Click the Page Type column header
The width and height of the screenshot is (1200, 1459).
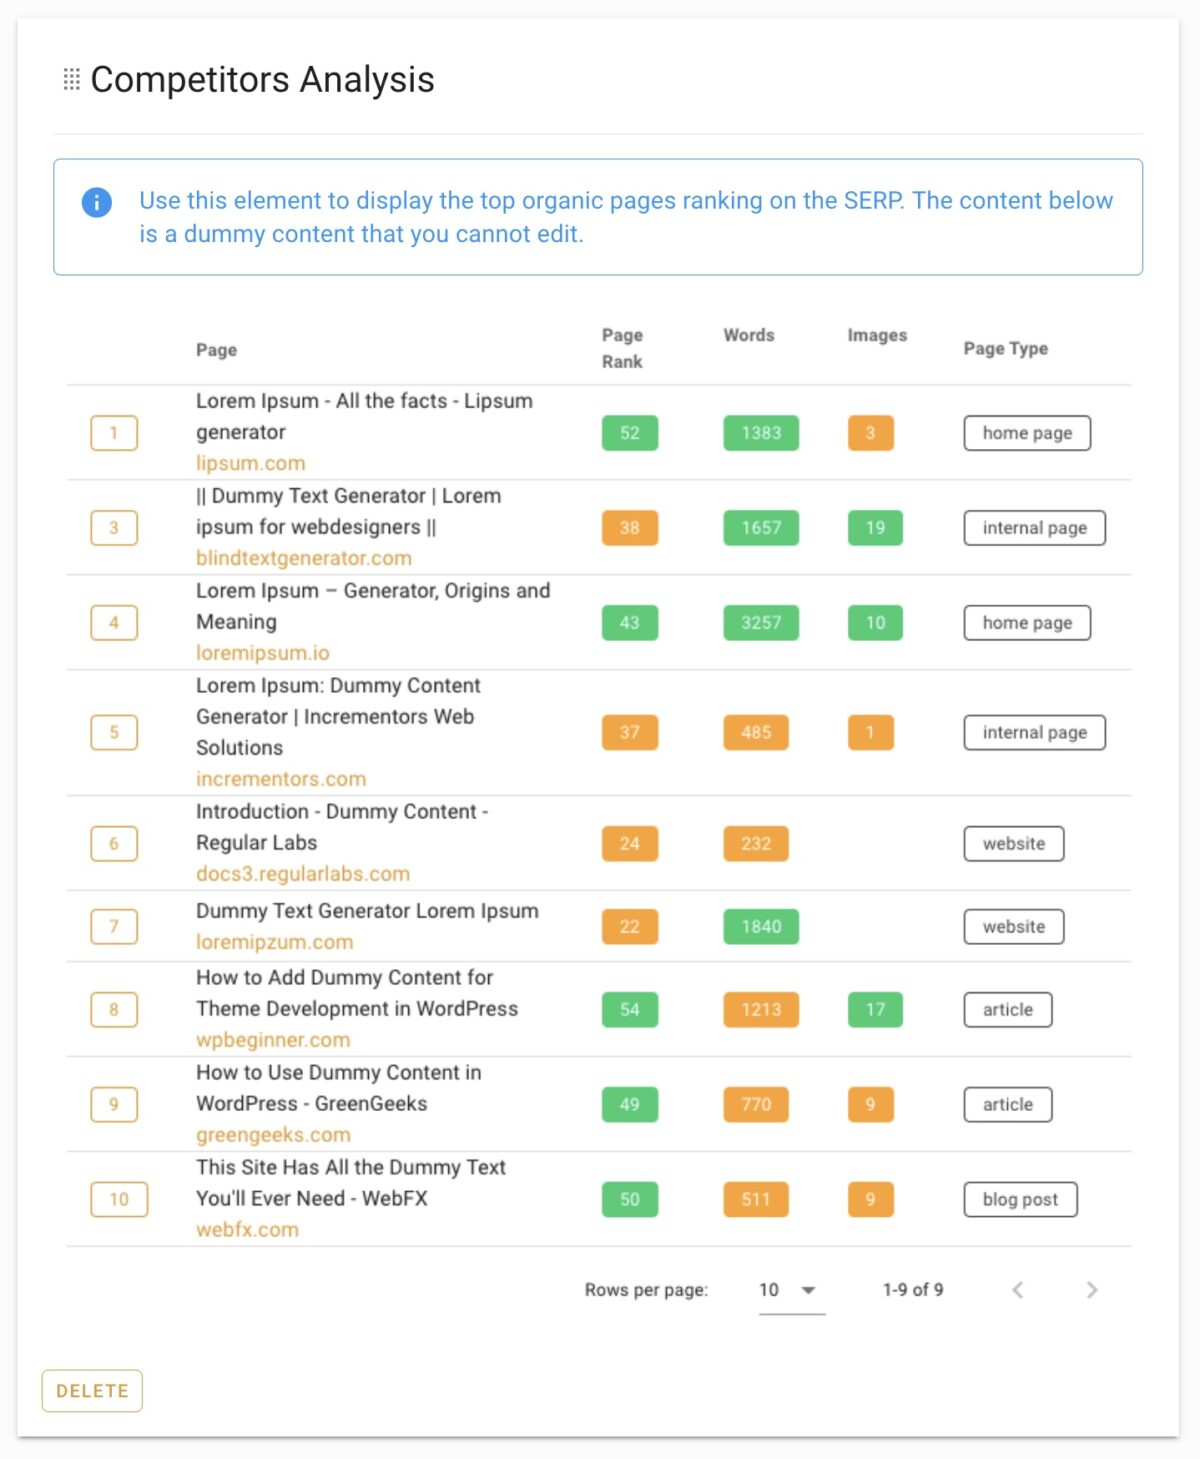point(1004,349)
